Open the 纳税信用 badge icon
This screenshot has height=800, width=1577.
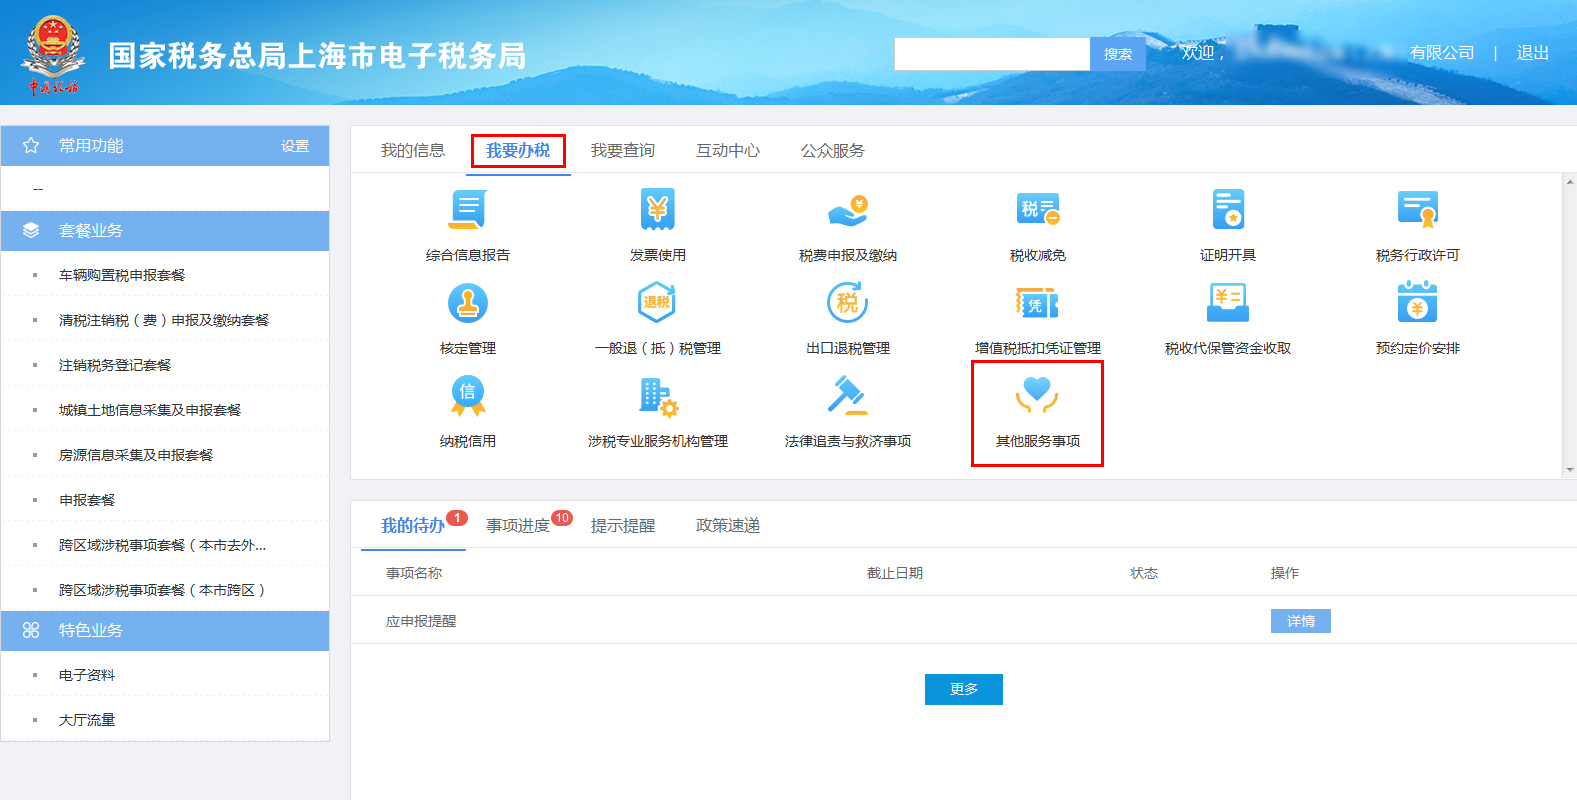tap(467, 397)
